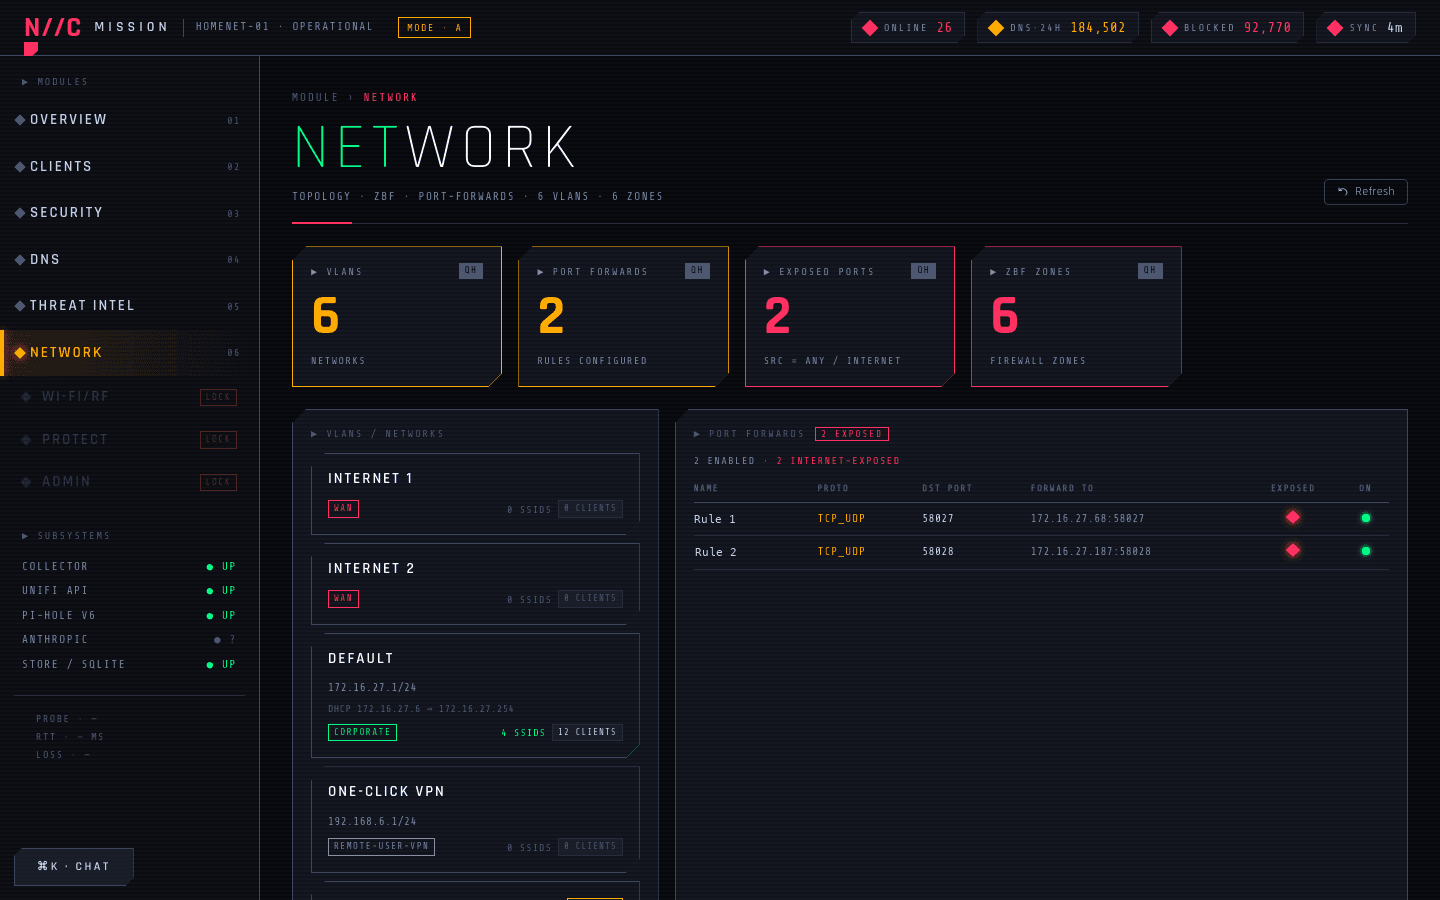Click the PI-HOLE V6 subsystem row
Image resolution: width=1440 pixels, height=900 pixels.
pyautogui.click(x=130, y=616)
